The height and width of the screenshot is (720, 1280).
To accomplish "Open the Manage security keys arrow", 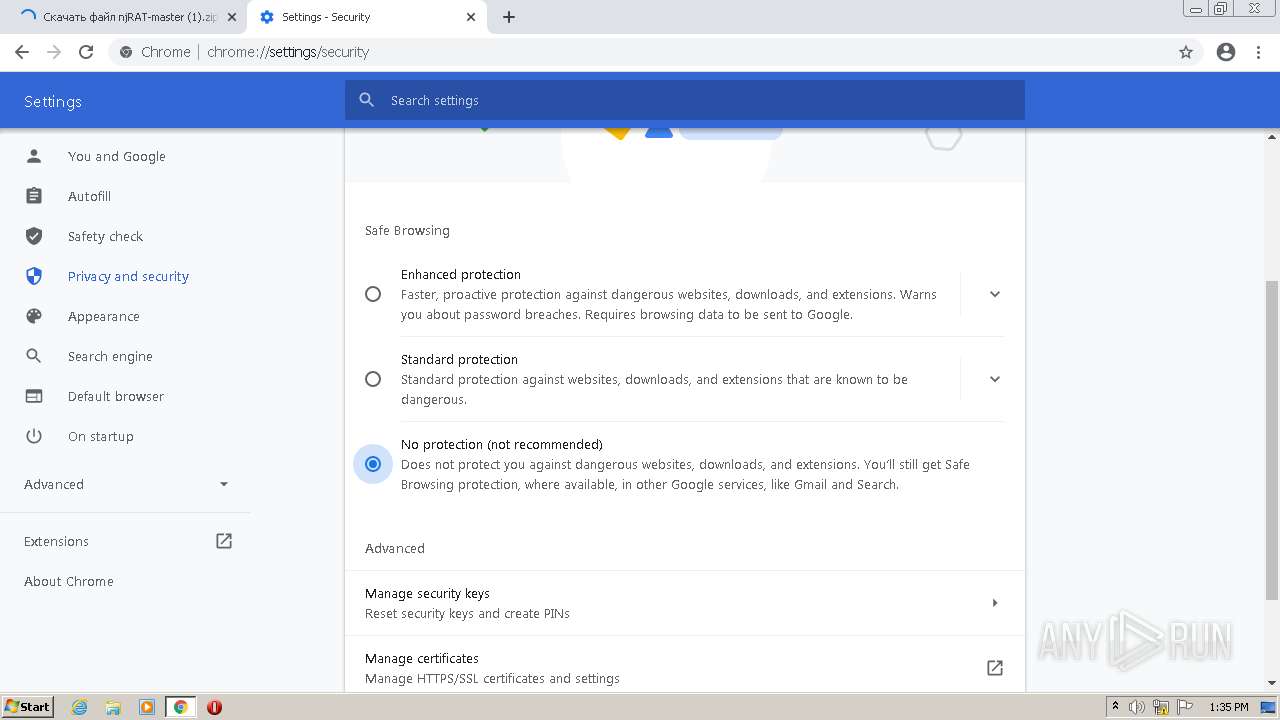I will point(994,603).
